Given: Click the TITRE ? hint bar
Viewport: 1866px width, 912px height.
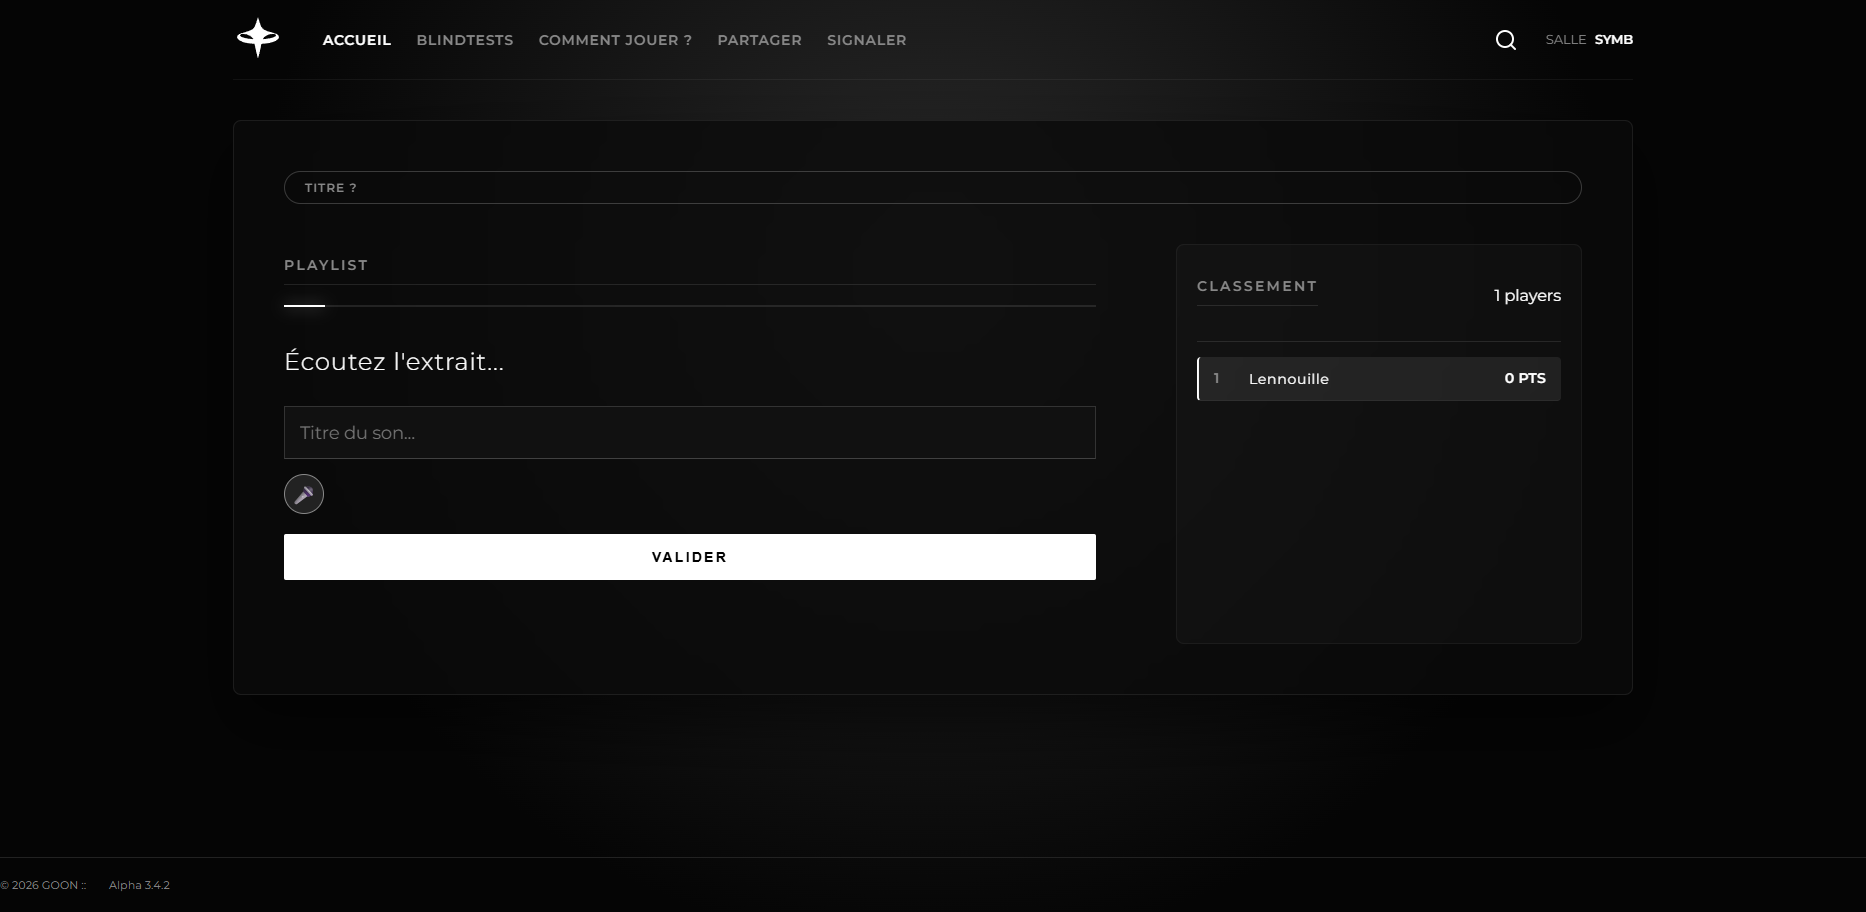Looking at the screenshot, I should point(932,187).
